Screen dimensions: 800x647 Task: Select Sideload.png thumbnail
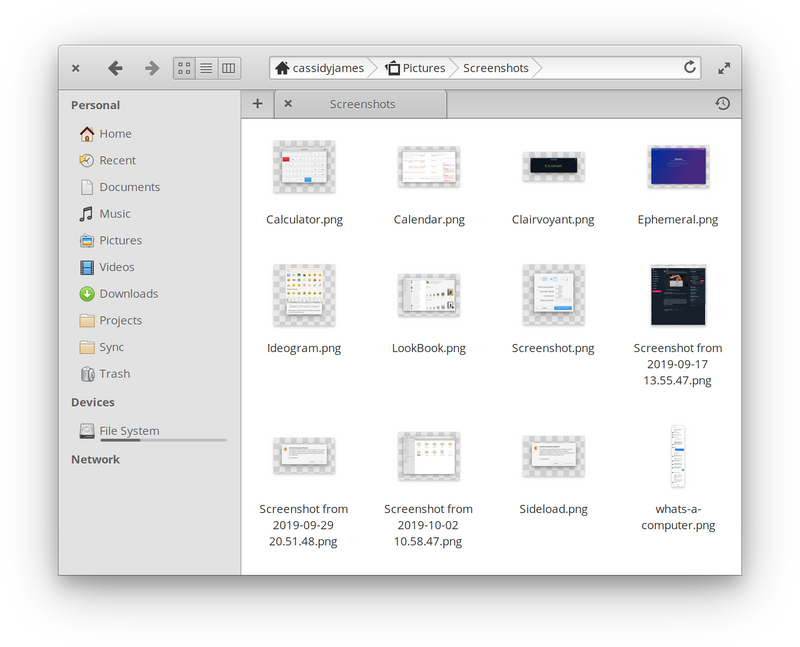(553, 456)
